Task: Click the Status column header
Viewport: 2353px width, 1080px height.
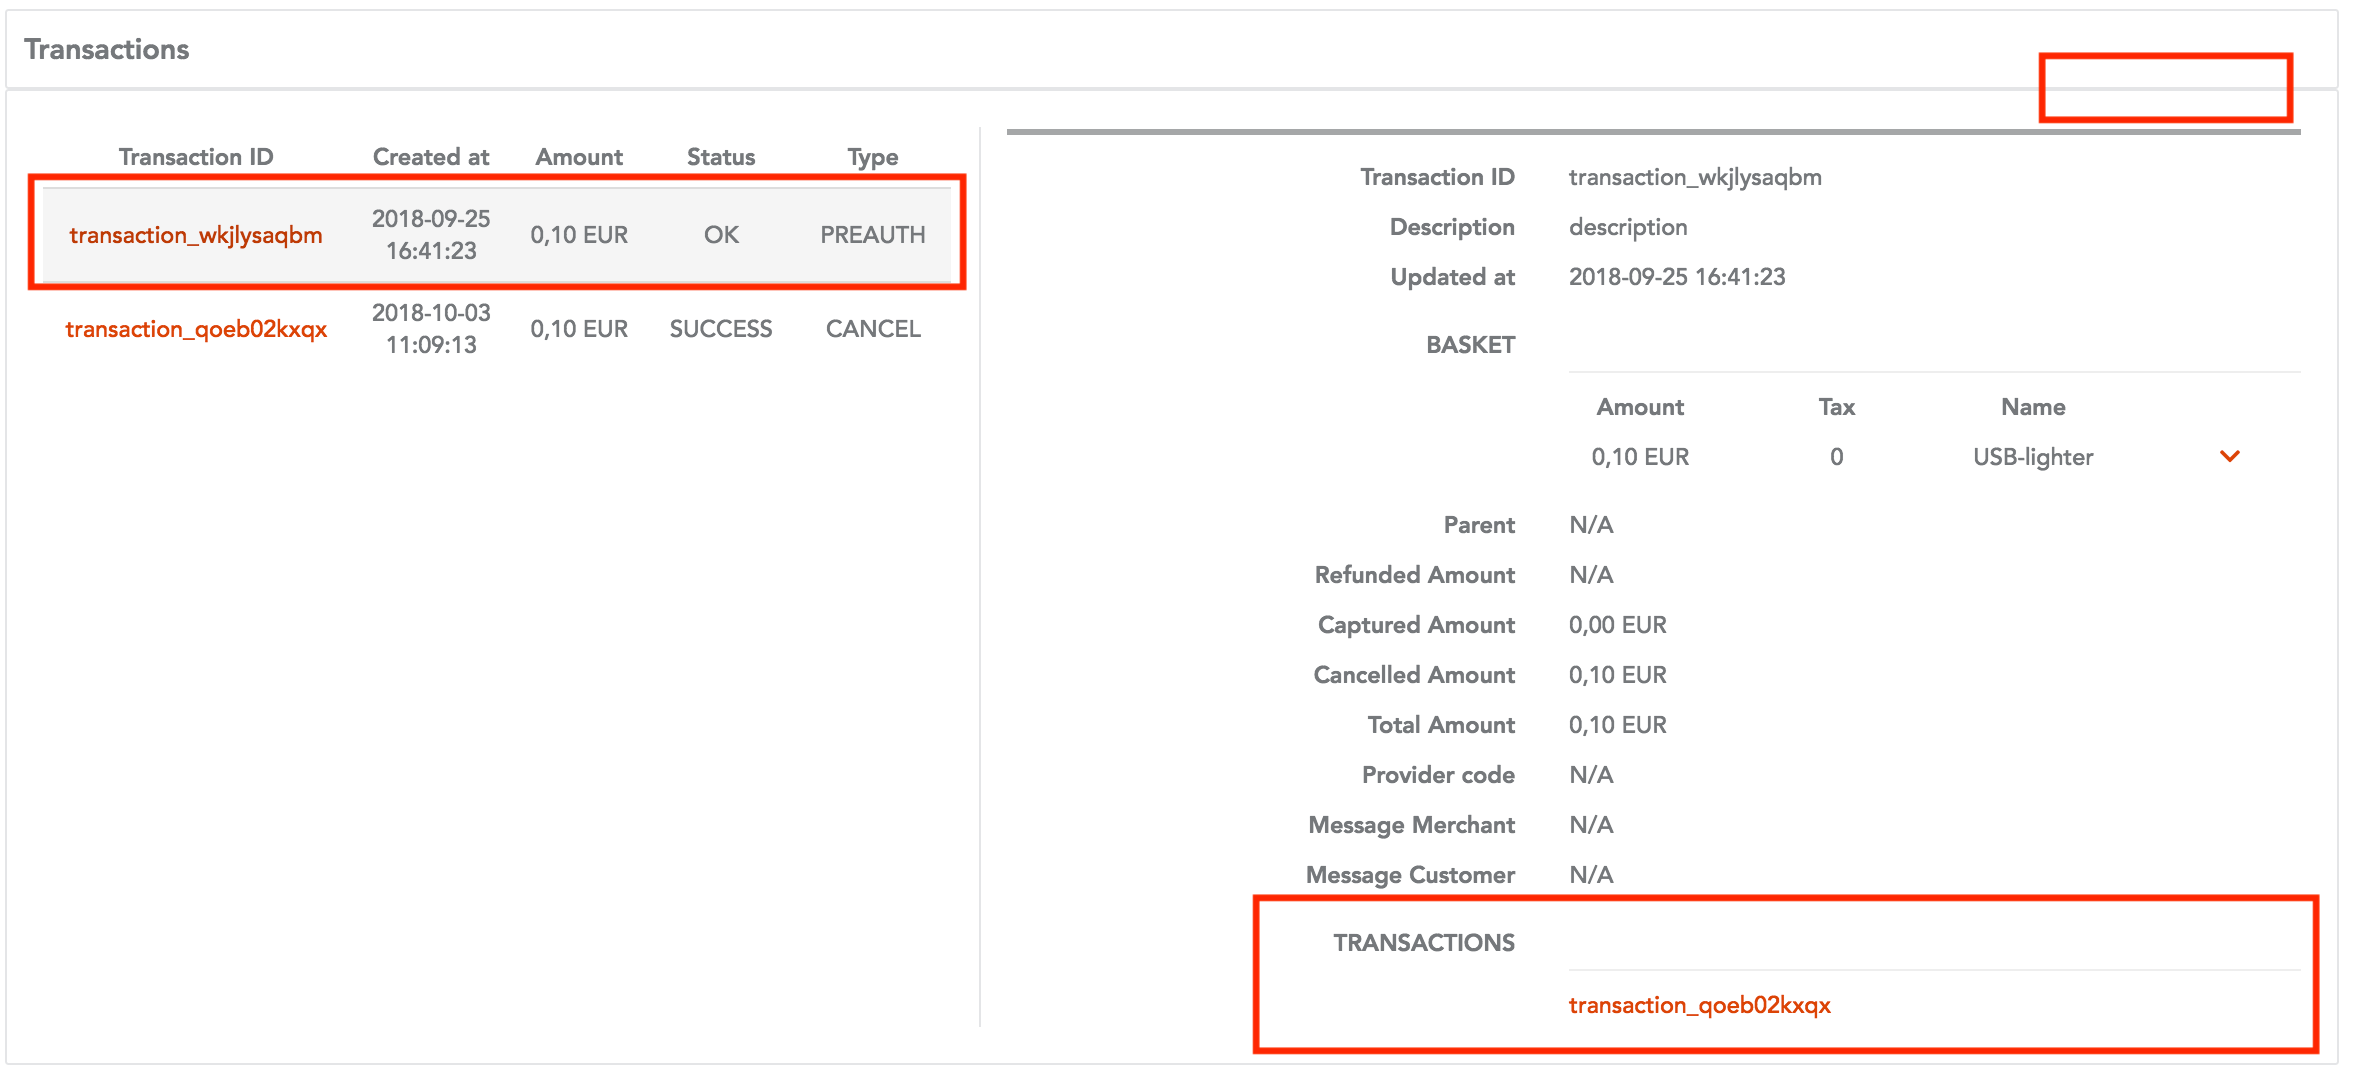Action: click(721, 157)
